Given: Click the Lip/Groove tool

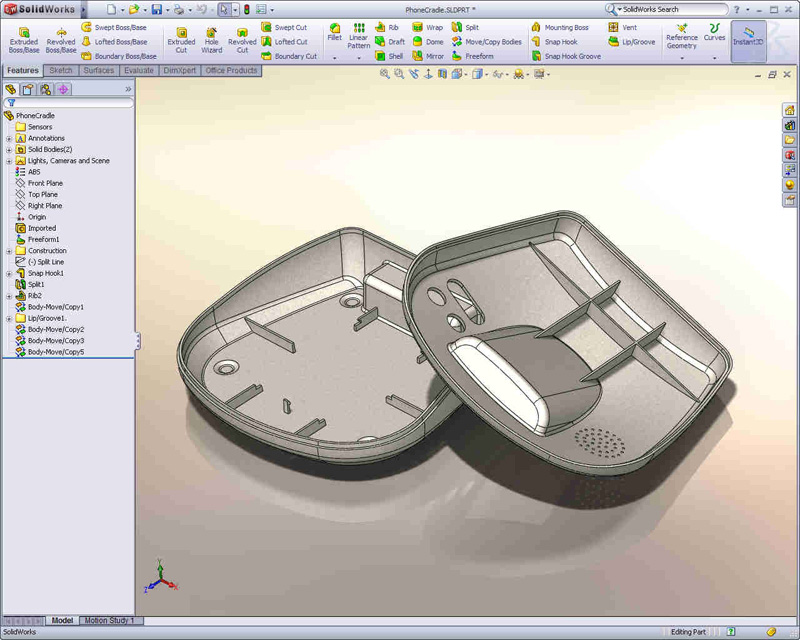Looking at the screenshot, I should 631,42.
